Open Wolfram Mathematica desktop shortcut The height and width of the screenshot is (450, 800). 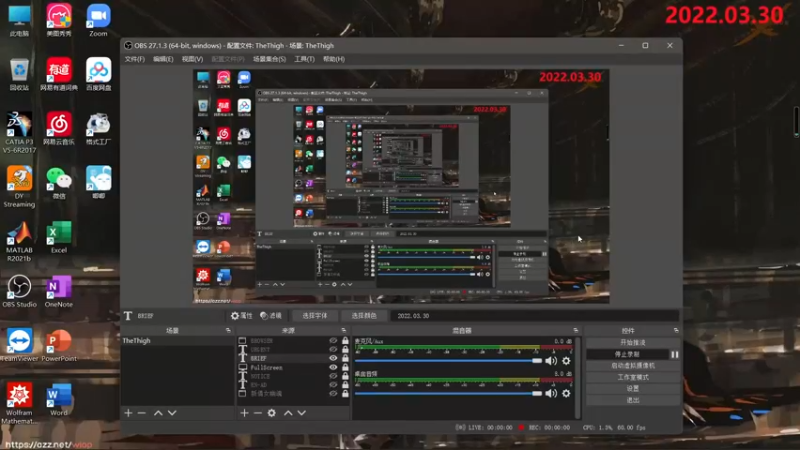click(x=19, y=404)
